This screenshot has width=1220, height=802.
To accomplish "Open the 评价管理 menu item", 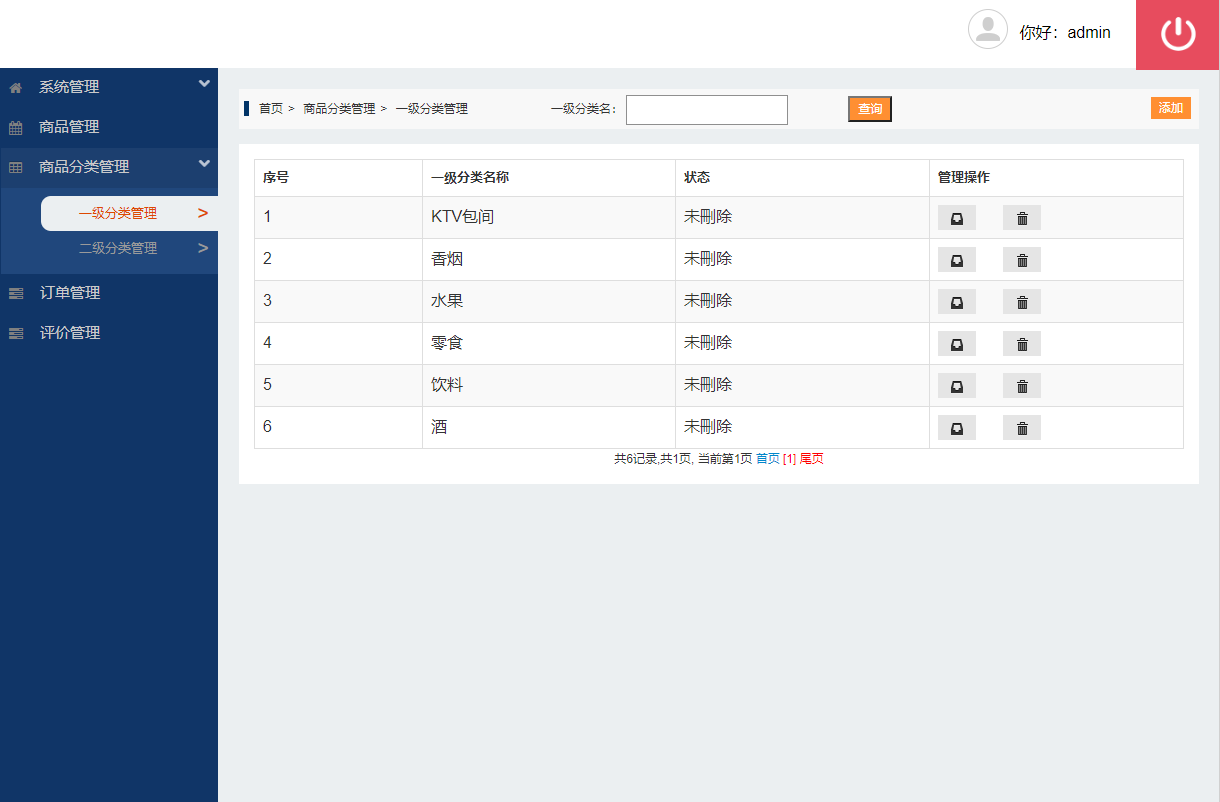I will click(x=70, y=332).
